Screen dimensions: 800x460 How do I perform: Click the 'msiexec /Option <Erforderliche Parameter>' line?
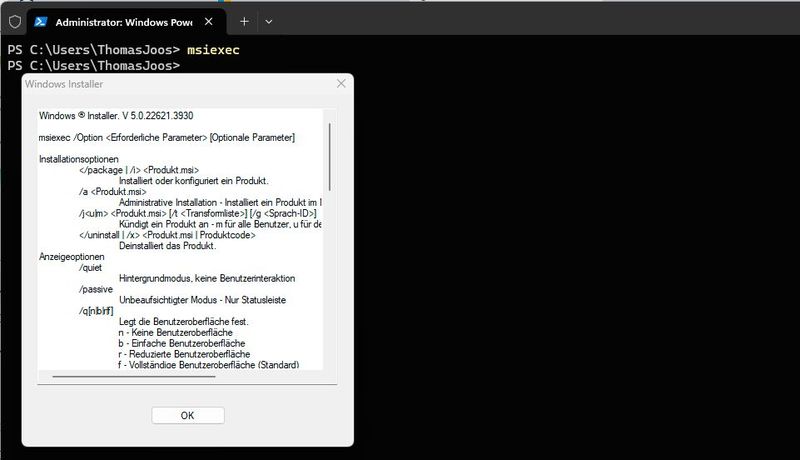166,138
